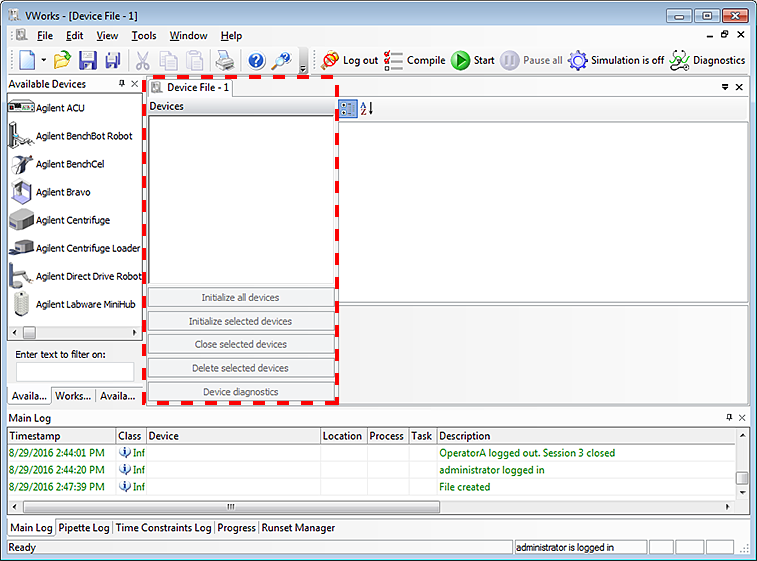Open the device file window list dropdown
Image resolution: width=757 pixels, height=561 pixels.
725,88
